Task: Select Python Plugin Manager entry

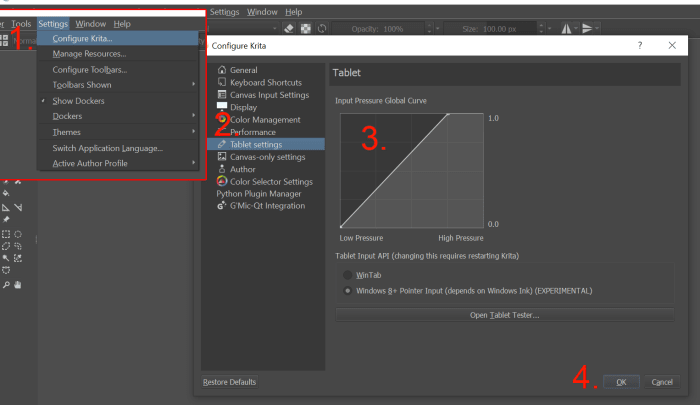Action: pos(259,194)
